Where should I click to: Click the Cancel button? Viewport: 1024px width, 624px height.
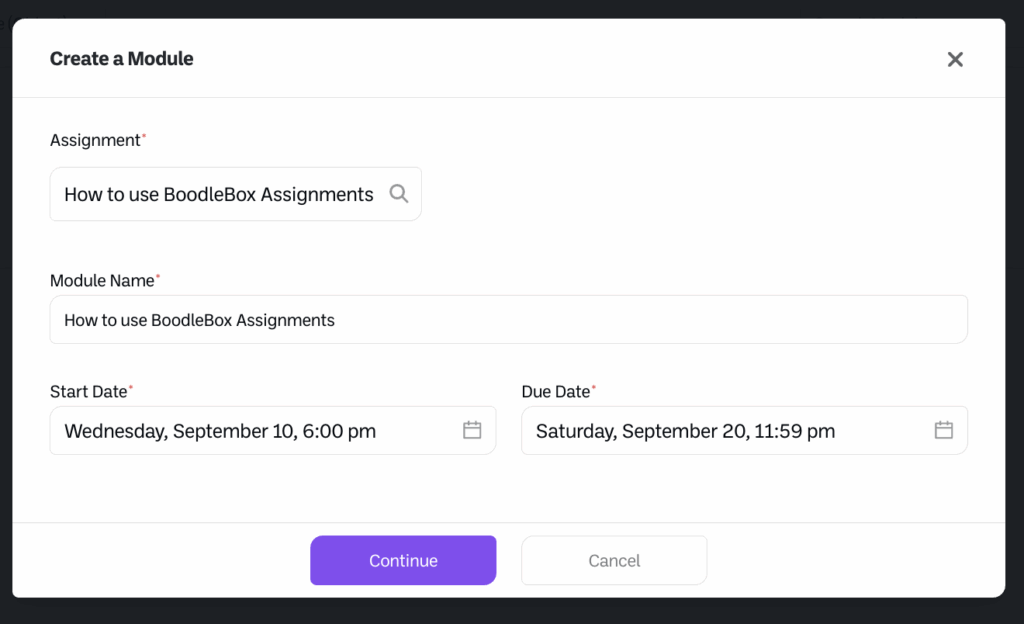coord(614,560)
